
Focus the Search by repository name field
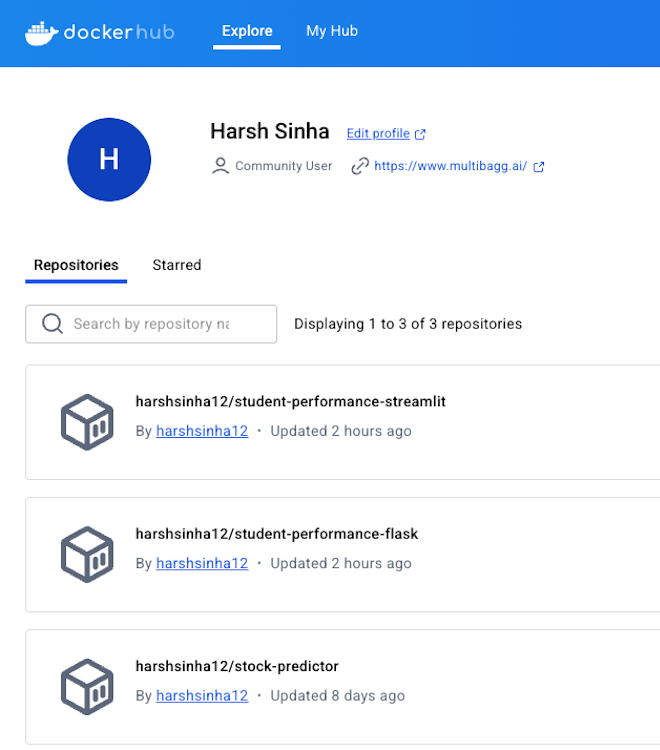(151, 324)
